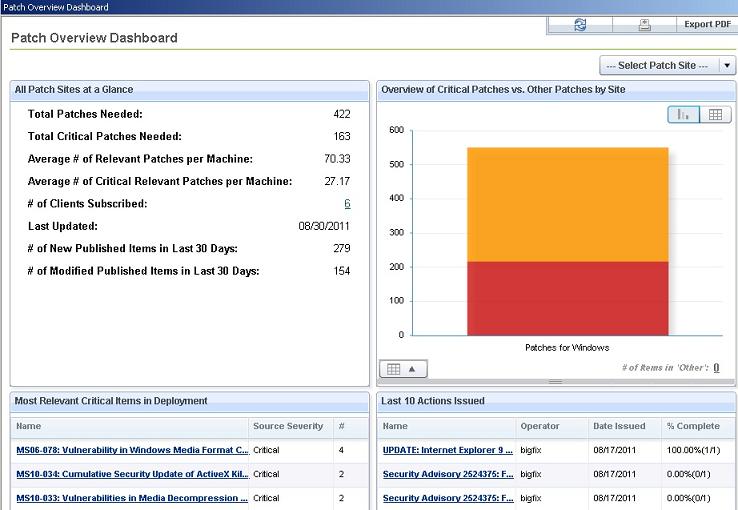Sort by Source Severity column header
738x510 pixels.
(291, 426)
